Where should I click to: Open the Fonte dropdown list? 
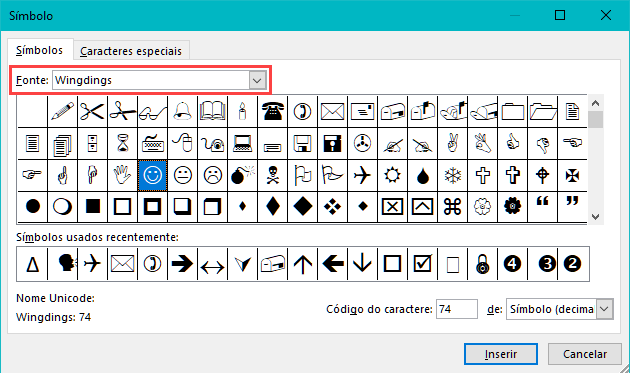tap(257, 80)
